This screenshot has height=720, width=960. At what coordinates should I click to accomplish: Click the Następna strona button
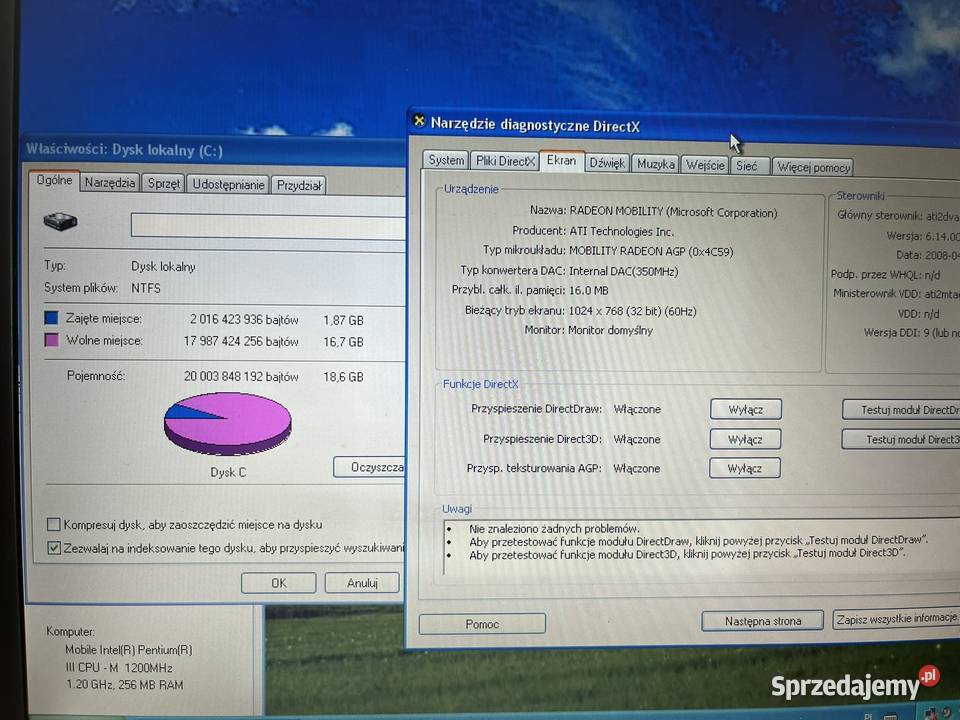pyautogui.click(x=763, y=621)
